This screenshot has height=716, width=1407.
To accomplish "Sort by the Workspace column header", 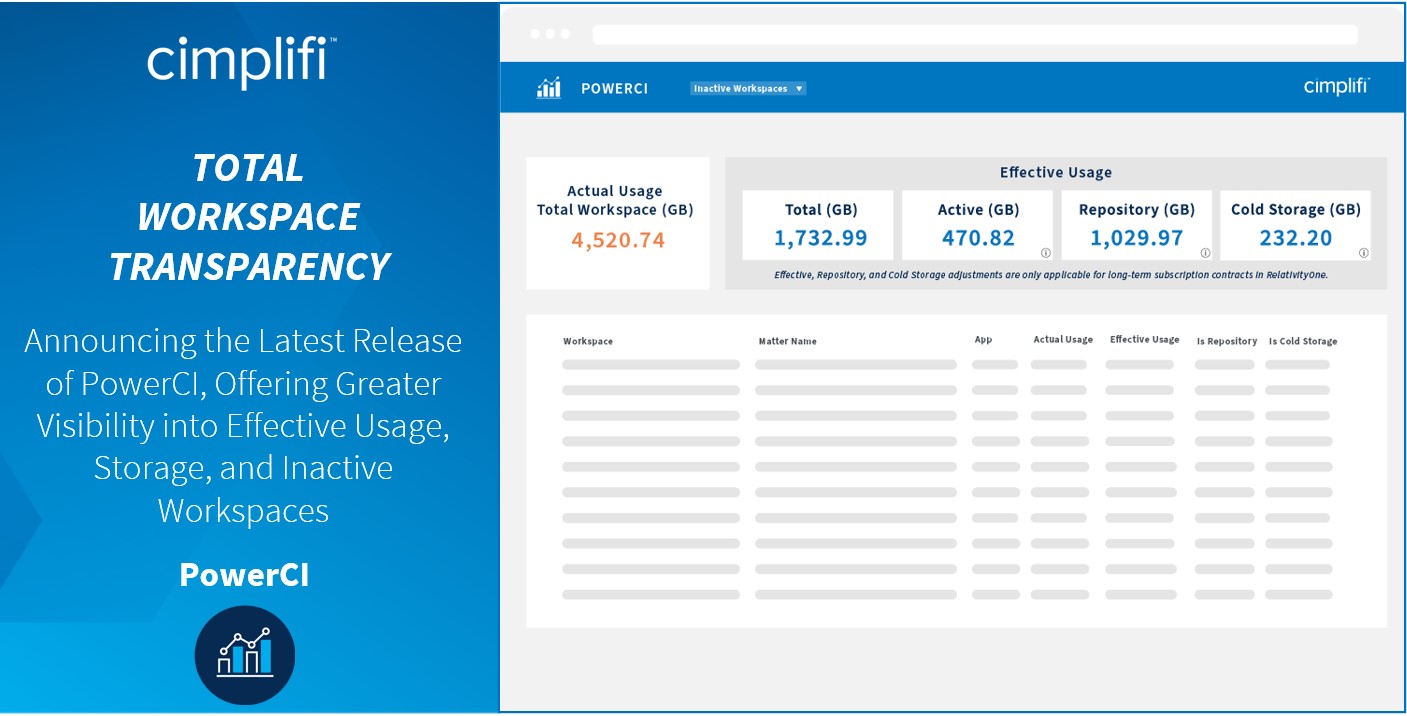I will pyautogui.click(x=588, y=341).
